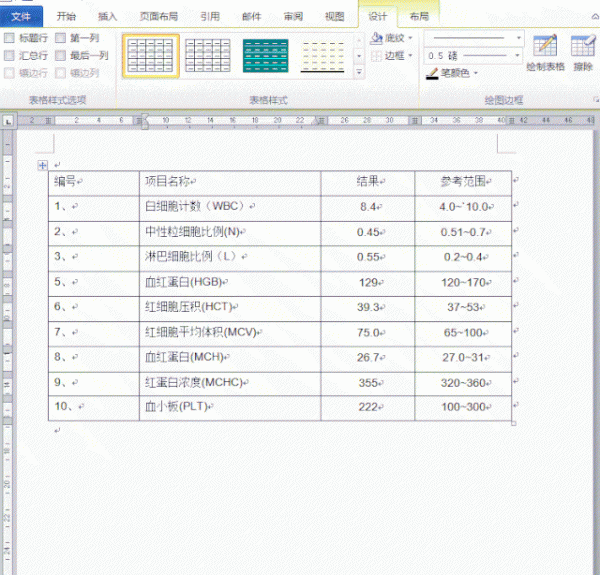The image size is (600, 575).
Task: Apply the teal colored table style
Action: tap(265, 56)
